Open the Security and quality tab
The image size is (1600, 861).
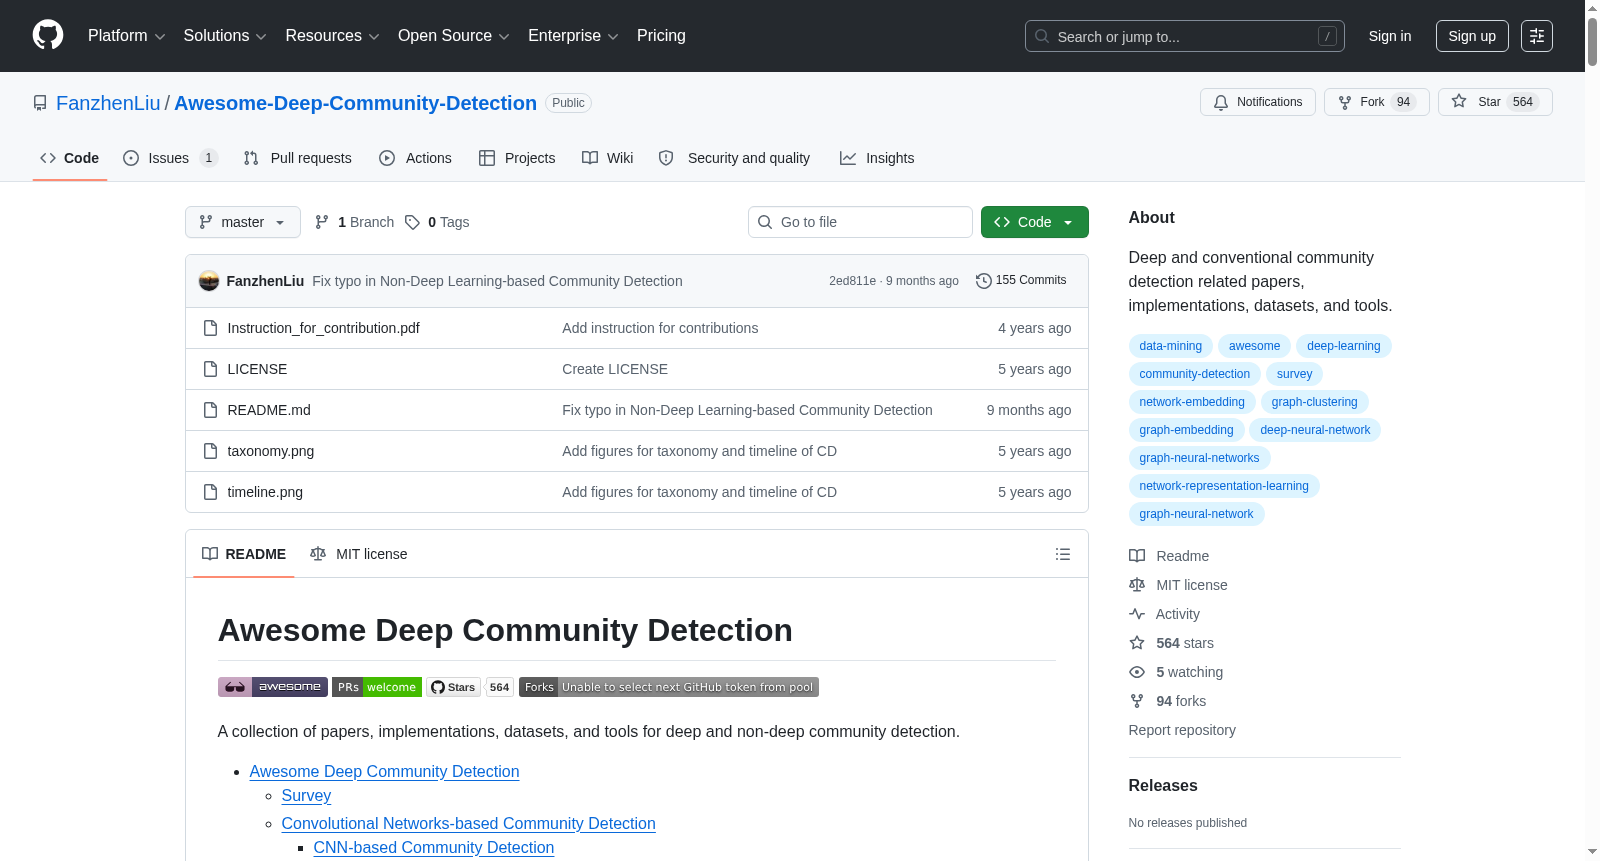click(735, 158)
